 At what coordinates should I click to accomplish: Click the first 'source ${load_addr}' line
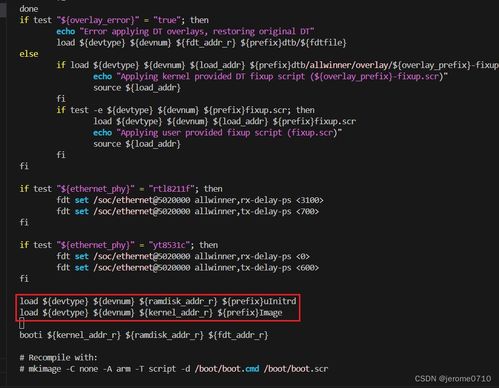point(137,88)
